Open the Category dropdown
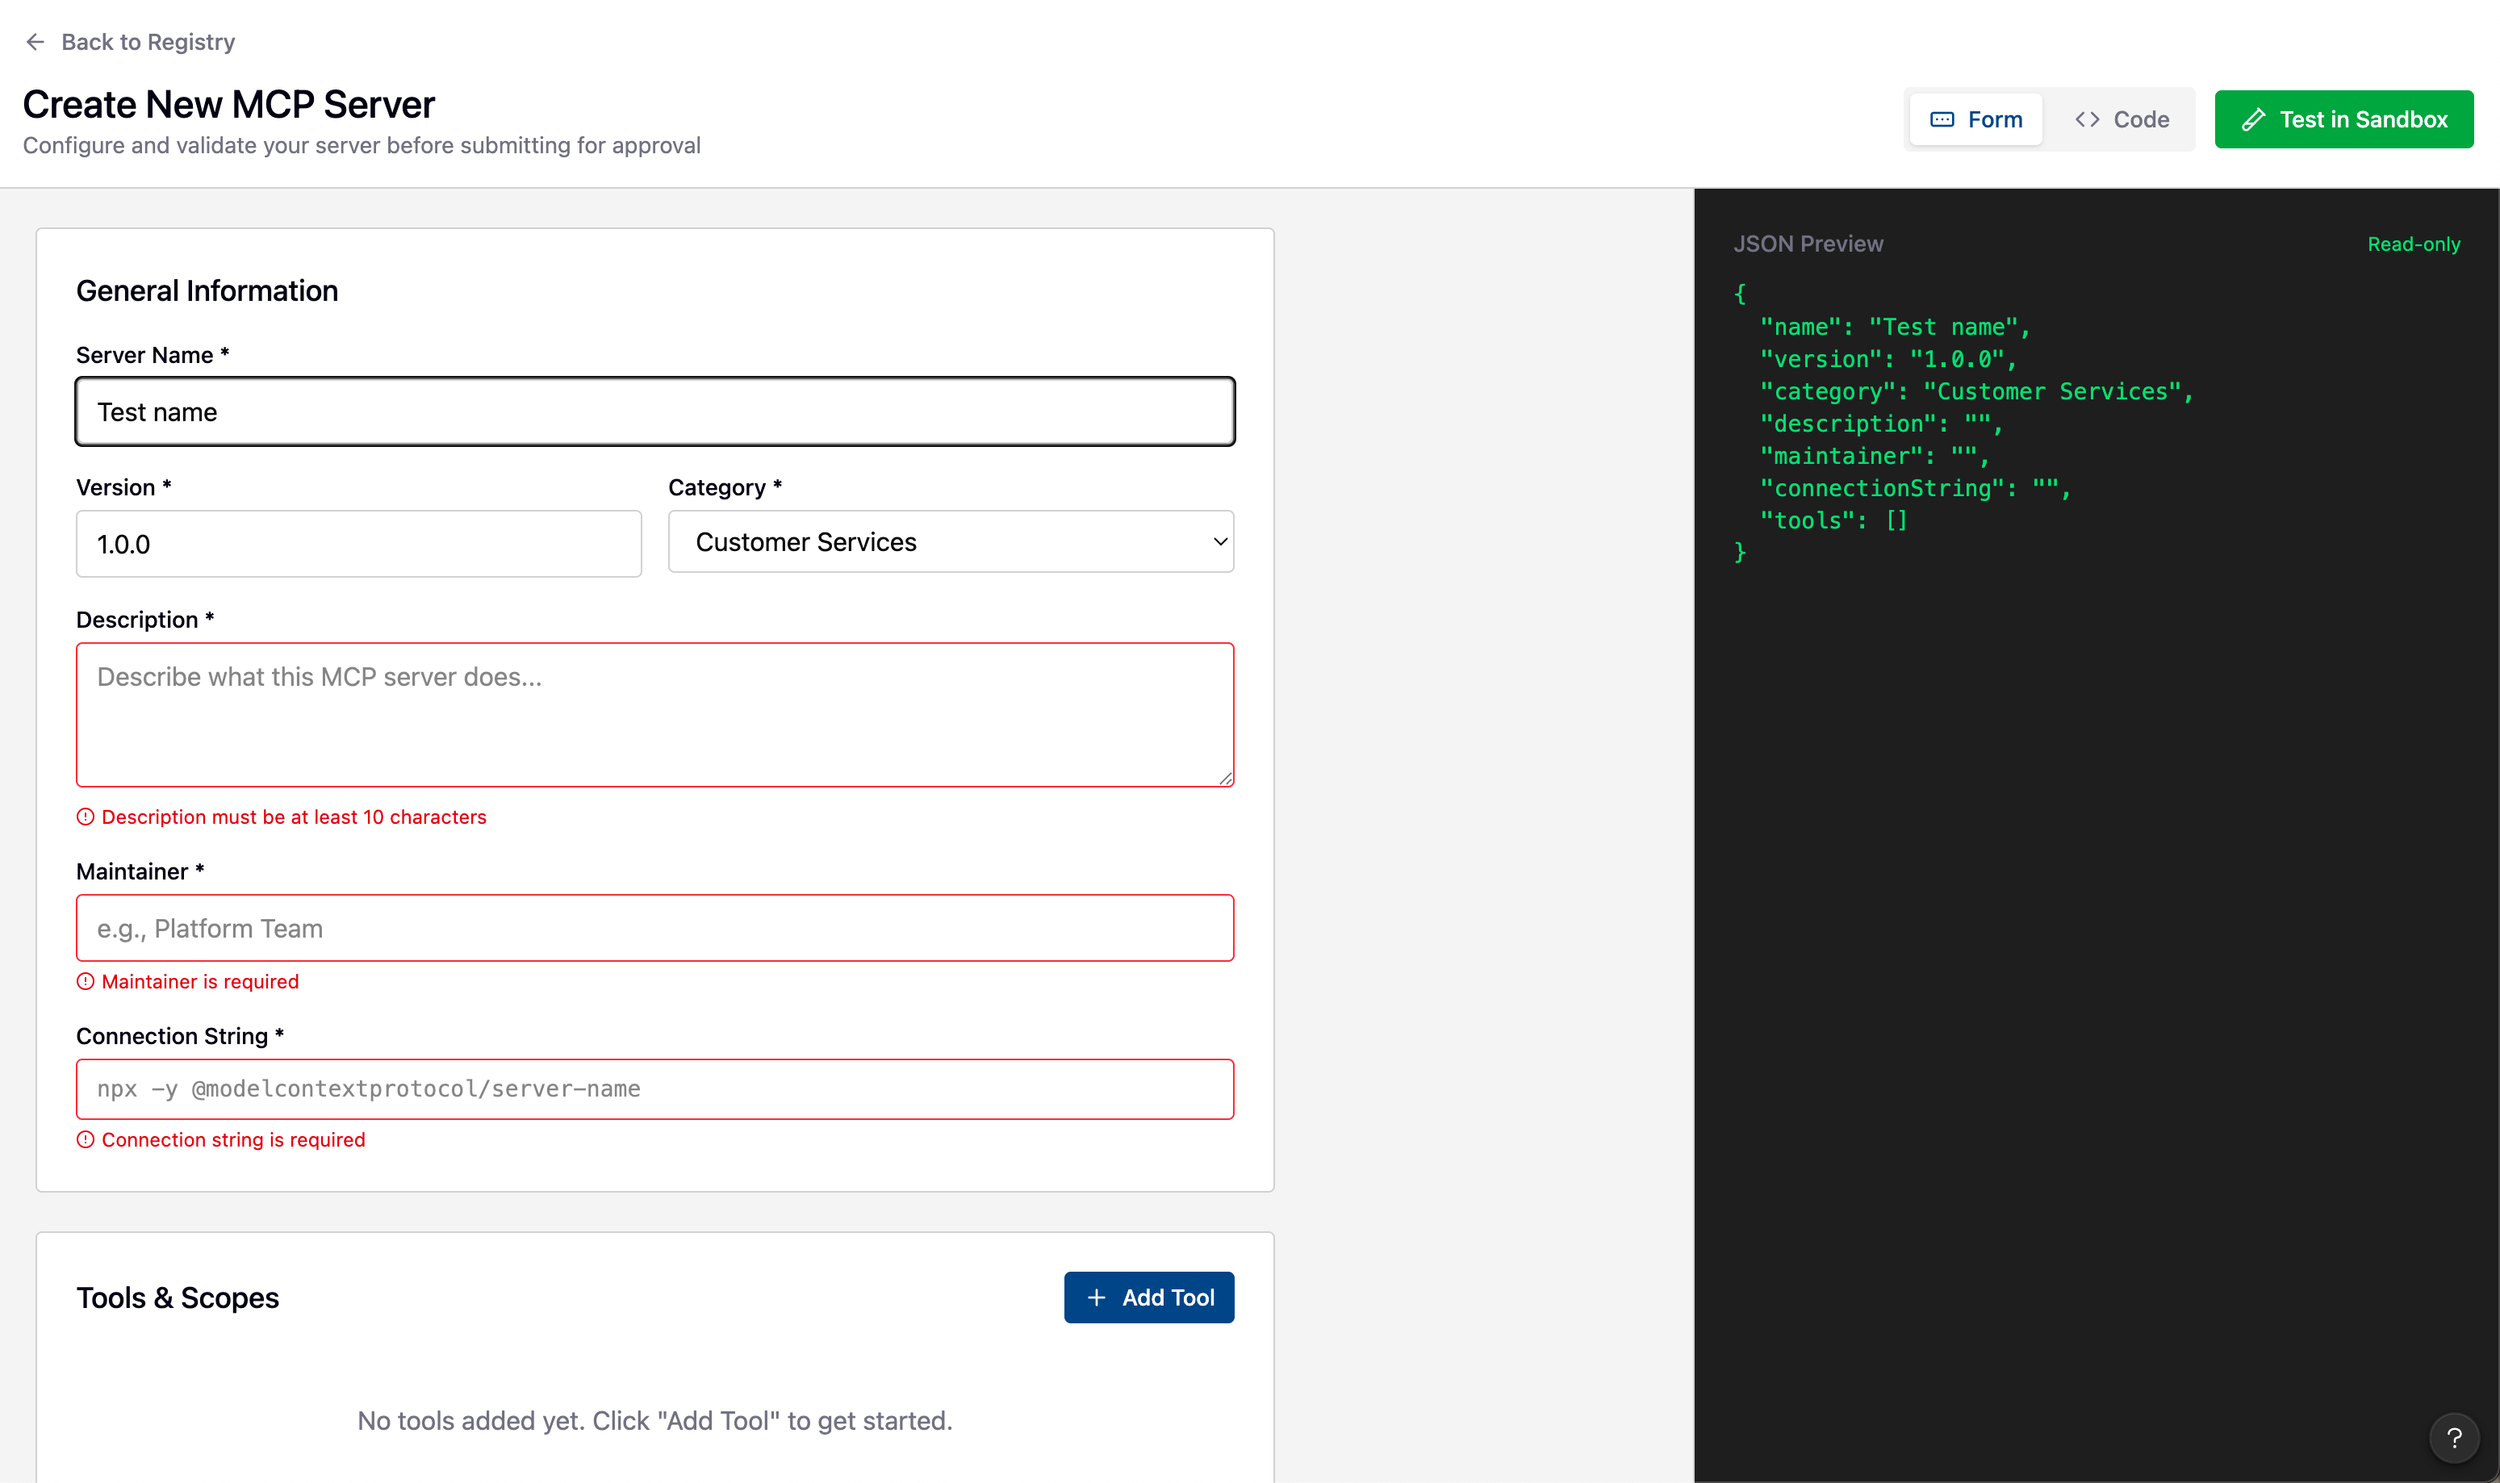Image resolution: width=2500 pixels, height=1483 pixels. (950, 542)
